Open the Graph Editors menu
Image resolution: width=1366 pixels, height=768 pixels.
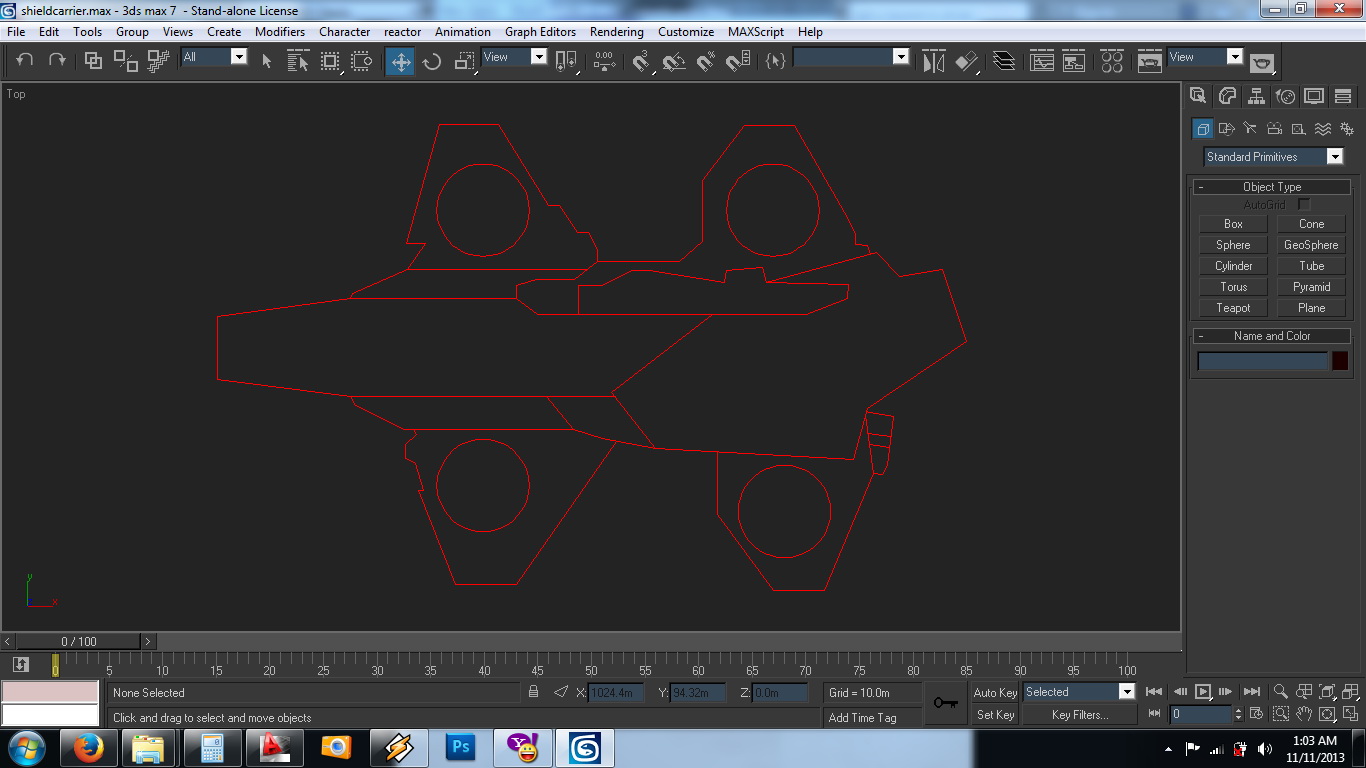tap(540, 32)
